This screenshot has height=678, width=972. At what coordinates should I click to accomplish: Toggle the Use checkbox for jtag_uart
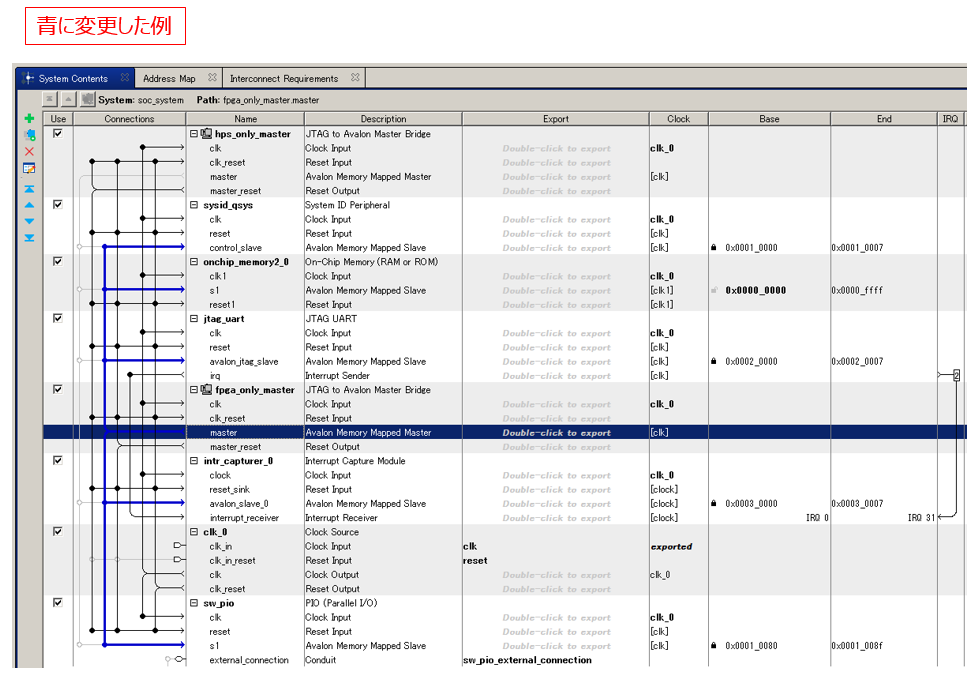(x=58, y=319)
